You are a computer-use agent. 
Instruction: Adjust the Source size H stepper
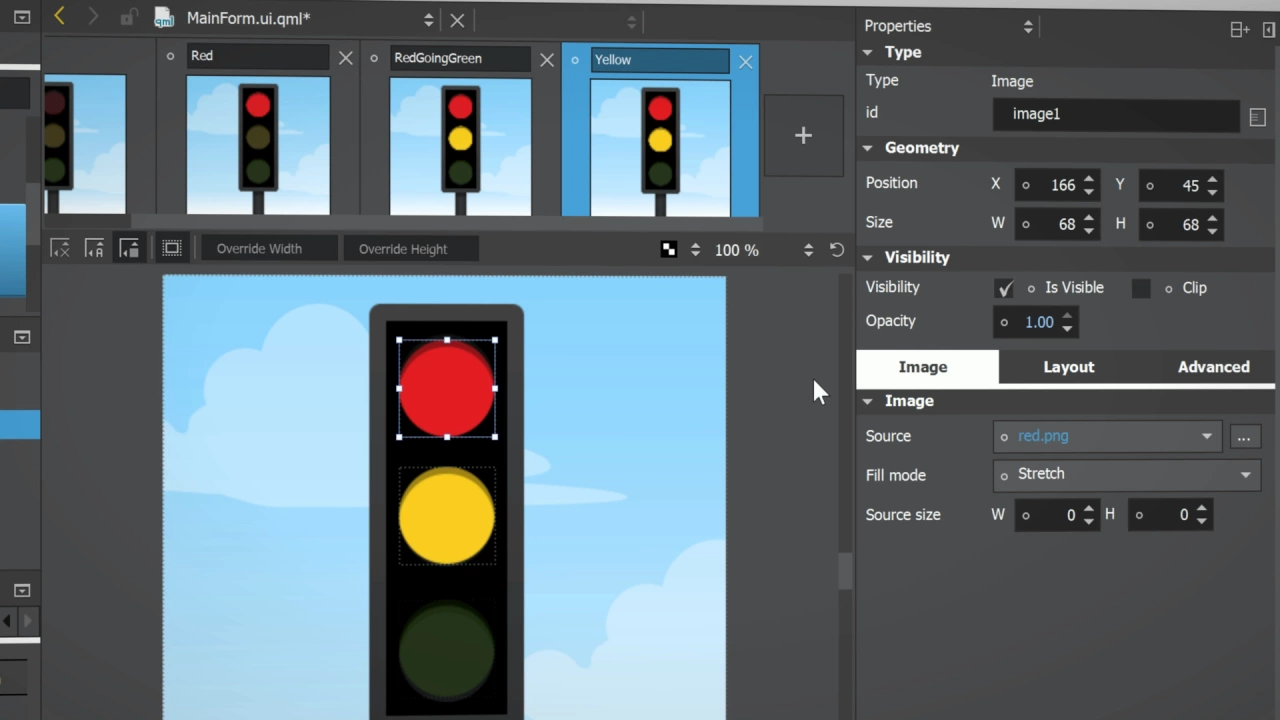1201,515
